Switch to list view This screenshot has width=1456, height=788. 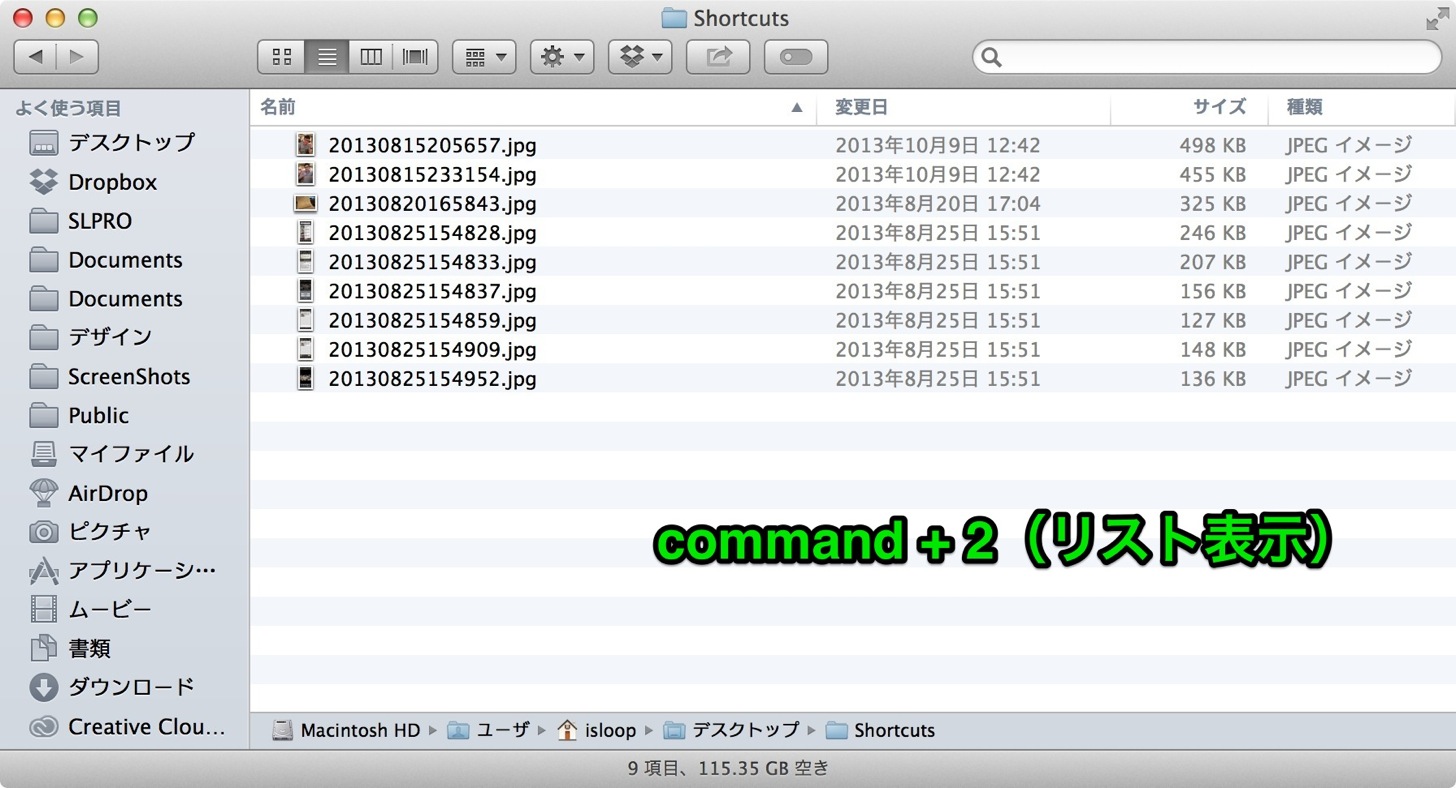[326, 57]
